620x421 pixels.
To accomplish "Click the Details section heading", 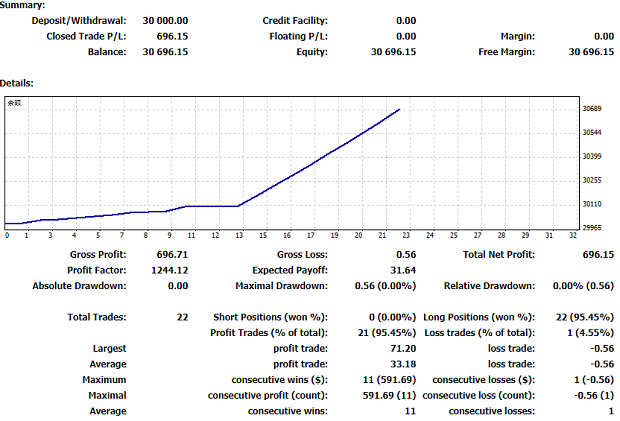I will click(19, 83).
